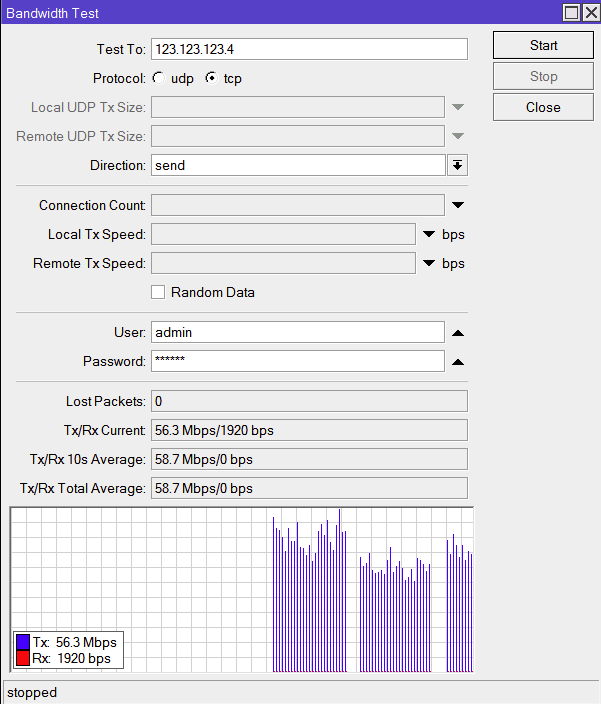Enable the Random Data checkbox
The image size is (601, 704).
click(x=158, y=292)
